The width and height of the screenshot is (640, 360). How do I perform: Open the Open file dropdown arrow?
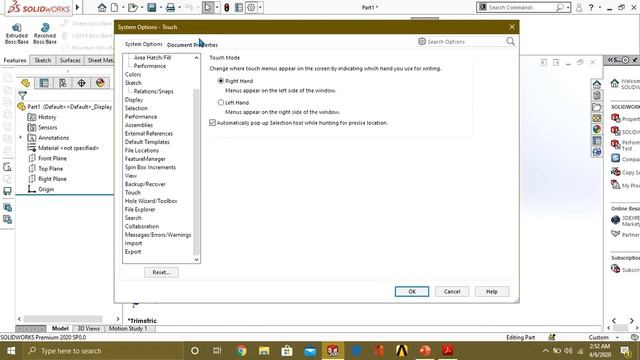(x=141, y=7)
